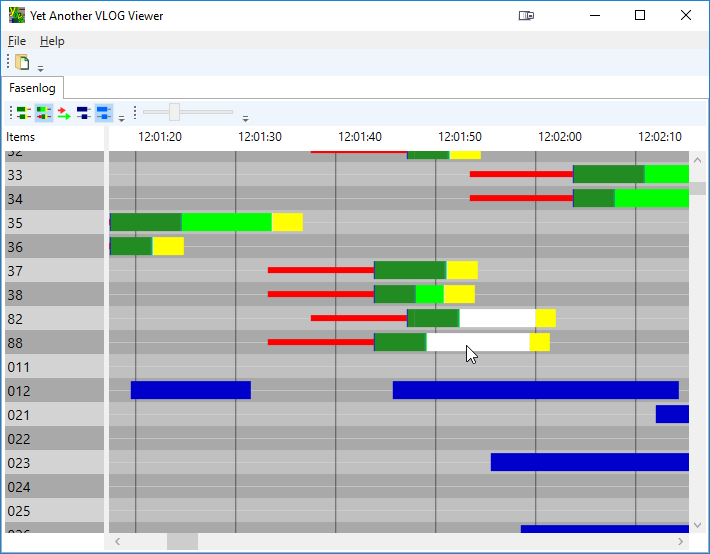Viewport: 710px width, 554px height.
Task: Click the app icon in title bar
Action: point(17,16)
